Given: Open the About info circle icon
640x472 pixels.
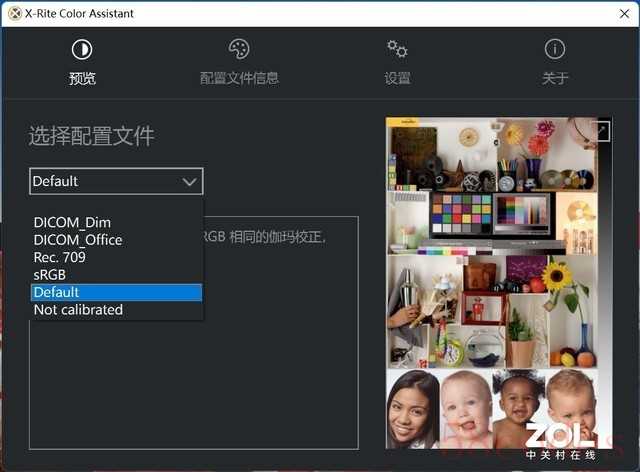Looking at the screenshot, I should pyautogui.click(x=555, y=49).
